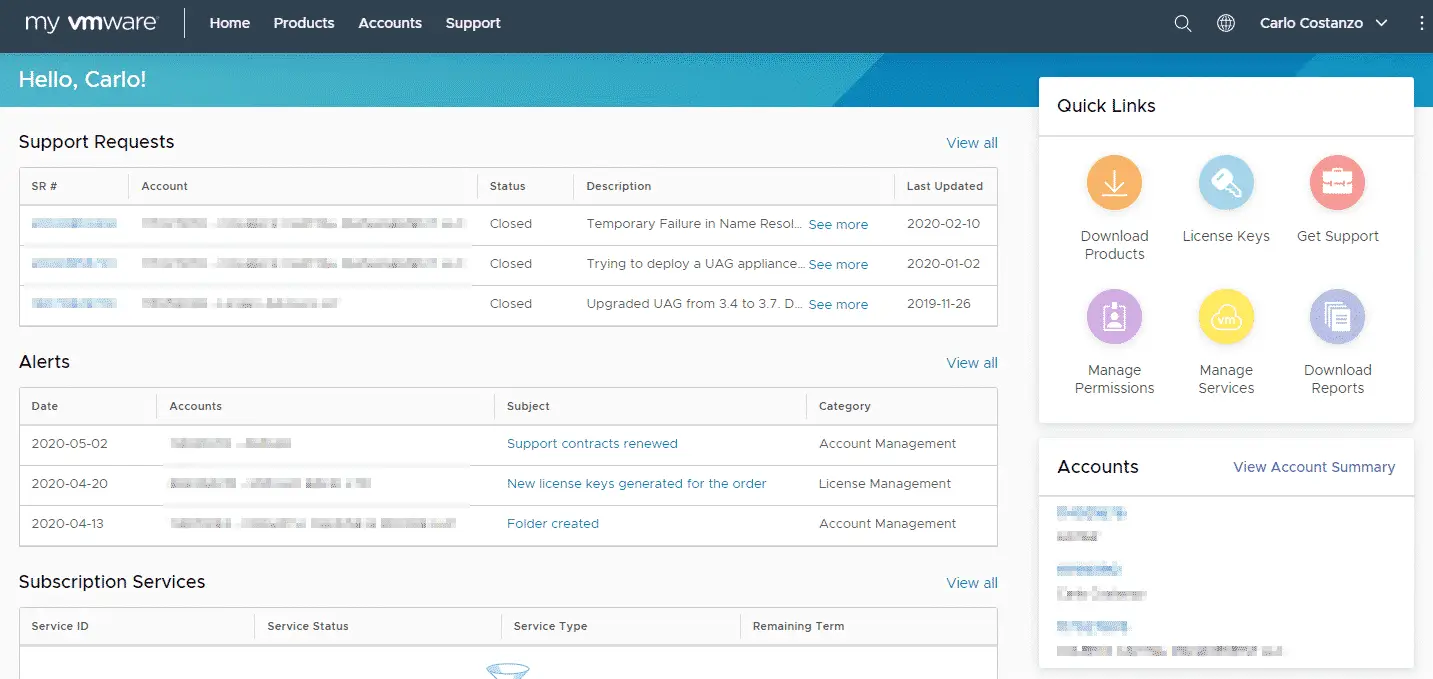
Task: Expand See more for Temporary Failure request
Action: (x=838, y=225)
